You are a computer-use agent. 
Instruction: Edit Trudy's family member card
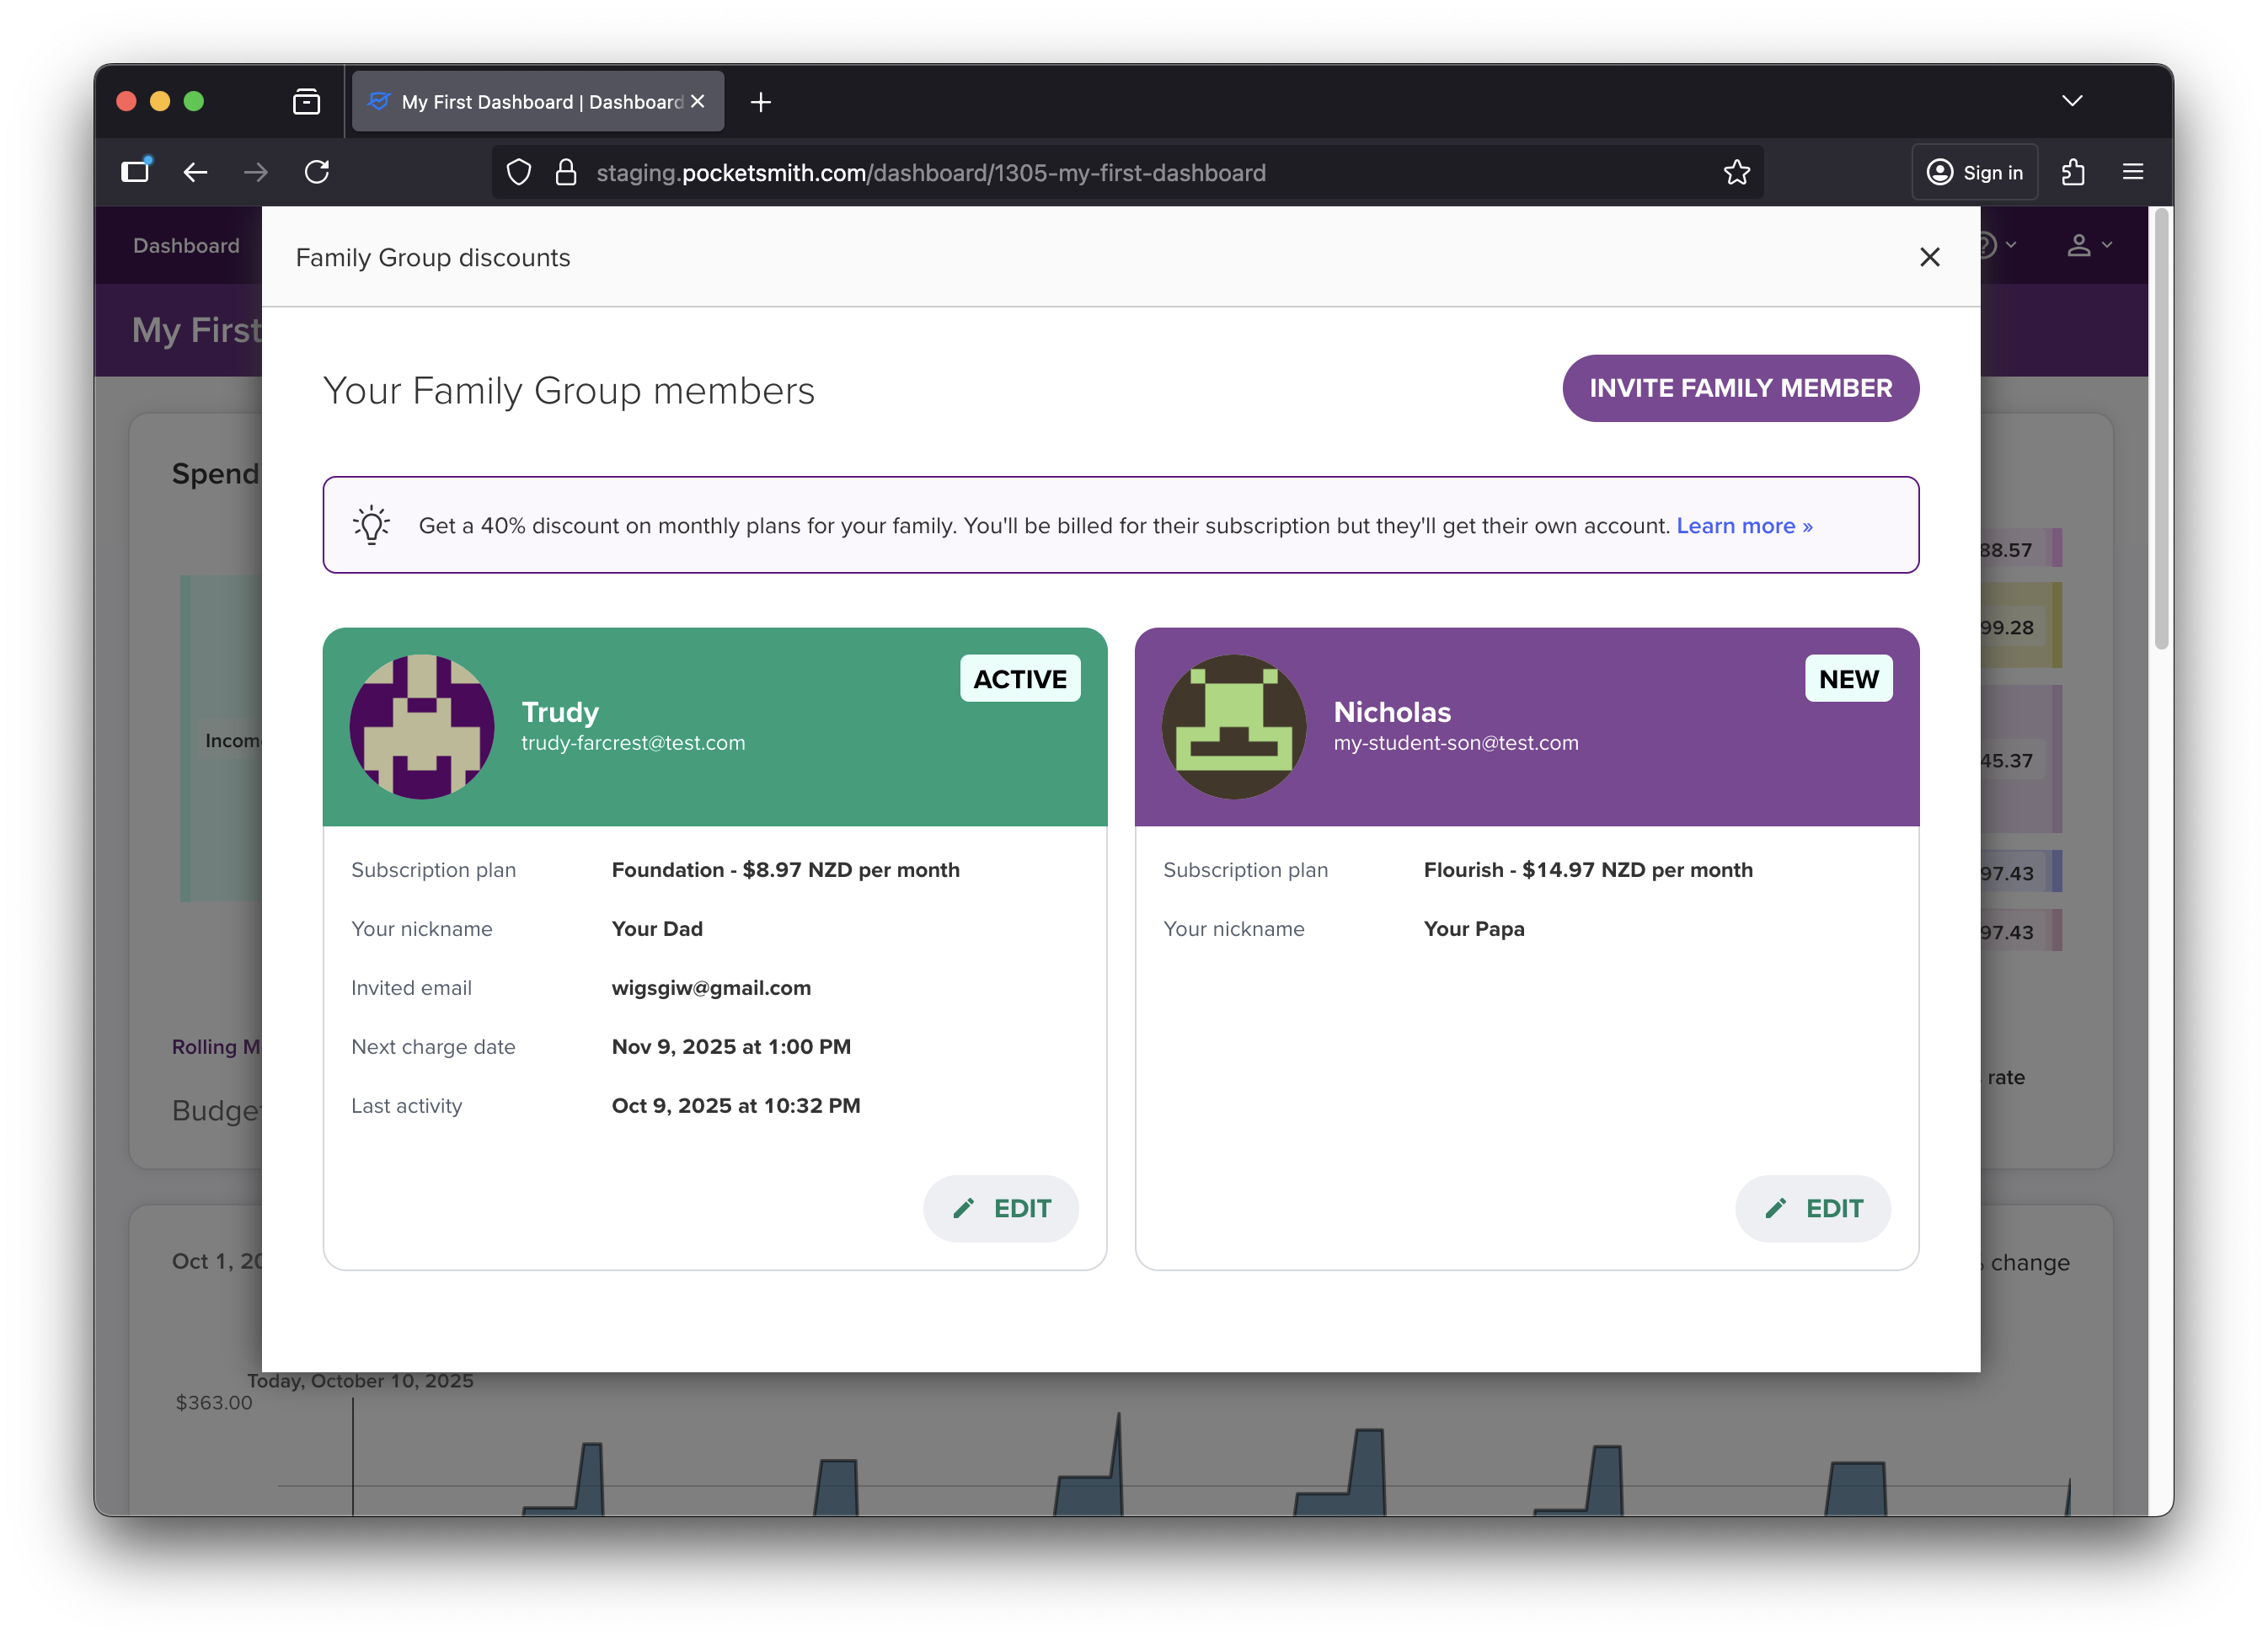tap(1000, 1208)
